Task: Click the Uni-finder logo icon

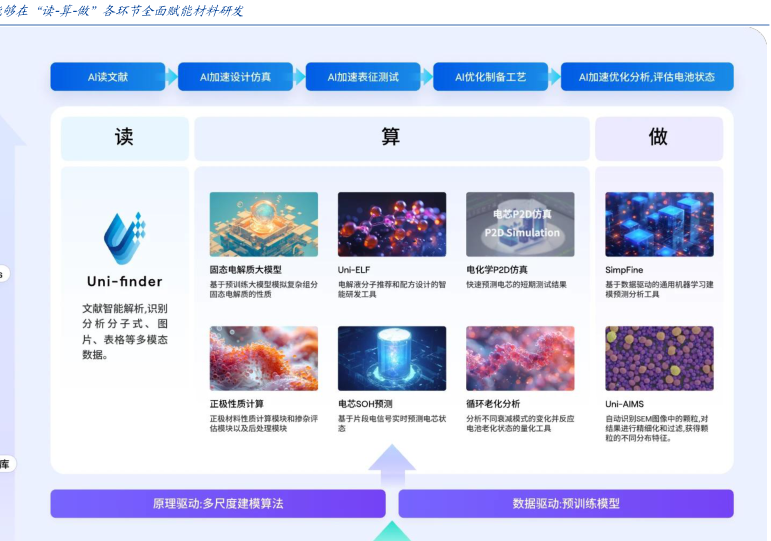Action: point(124,238)
